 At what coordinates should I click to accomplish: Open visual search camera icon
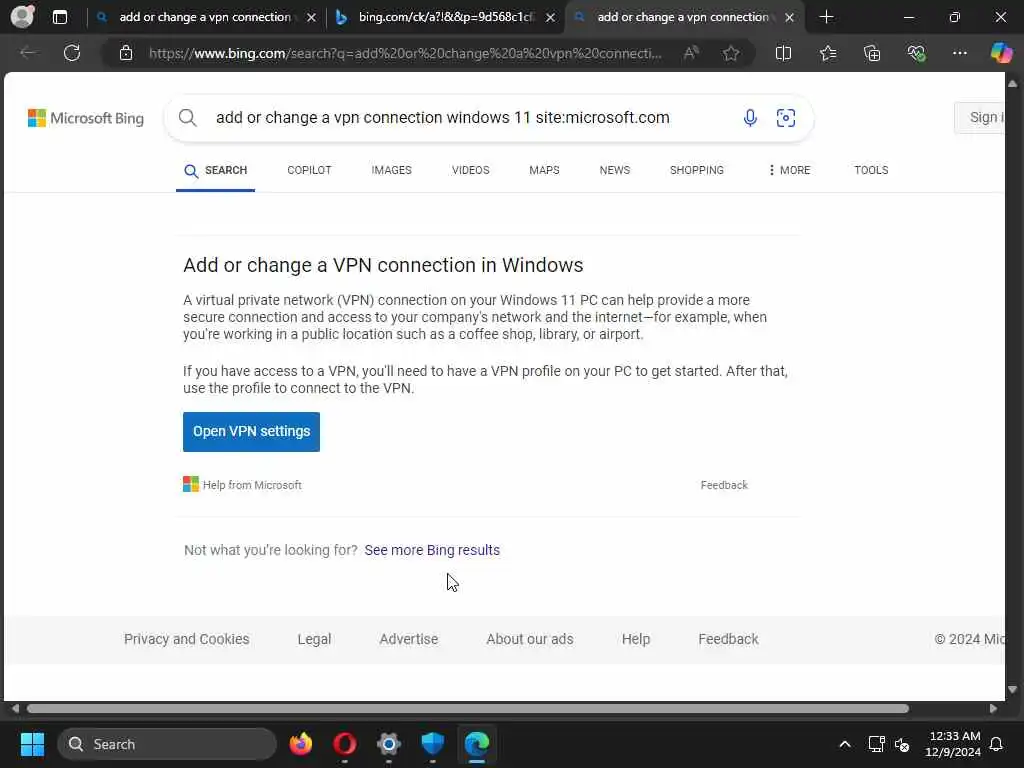tap(786, 118)
